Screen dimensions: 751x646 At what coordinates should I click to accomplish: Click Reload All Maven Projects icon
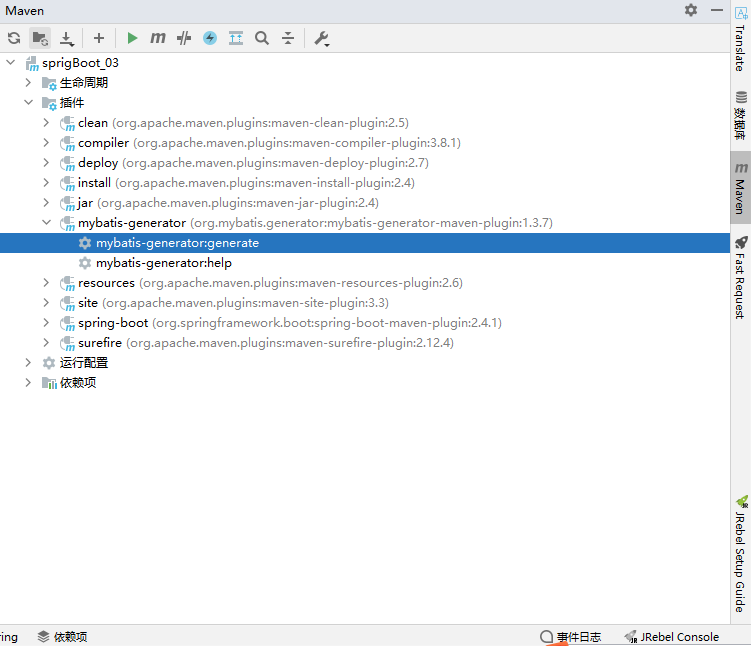[14, 38]
